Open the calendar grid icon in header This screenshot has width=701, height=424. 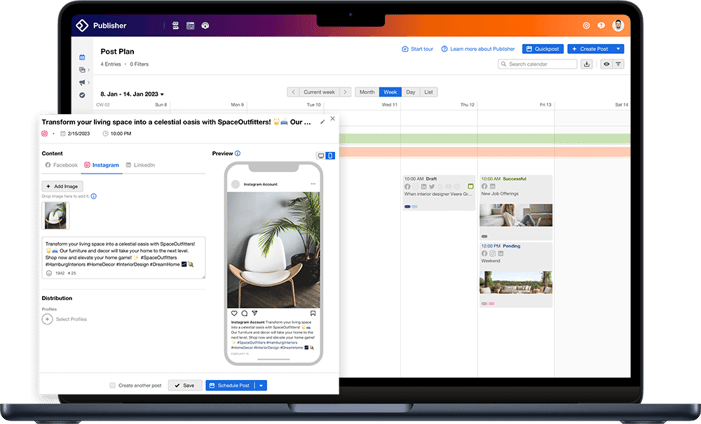[190, 25]
